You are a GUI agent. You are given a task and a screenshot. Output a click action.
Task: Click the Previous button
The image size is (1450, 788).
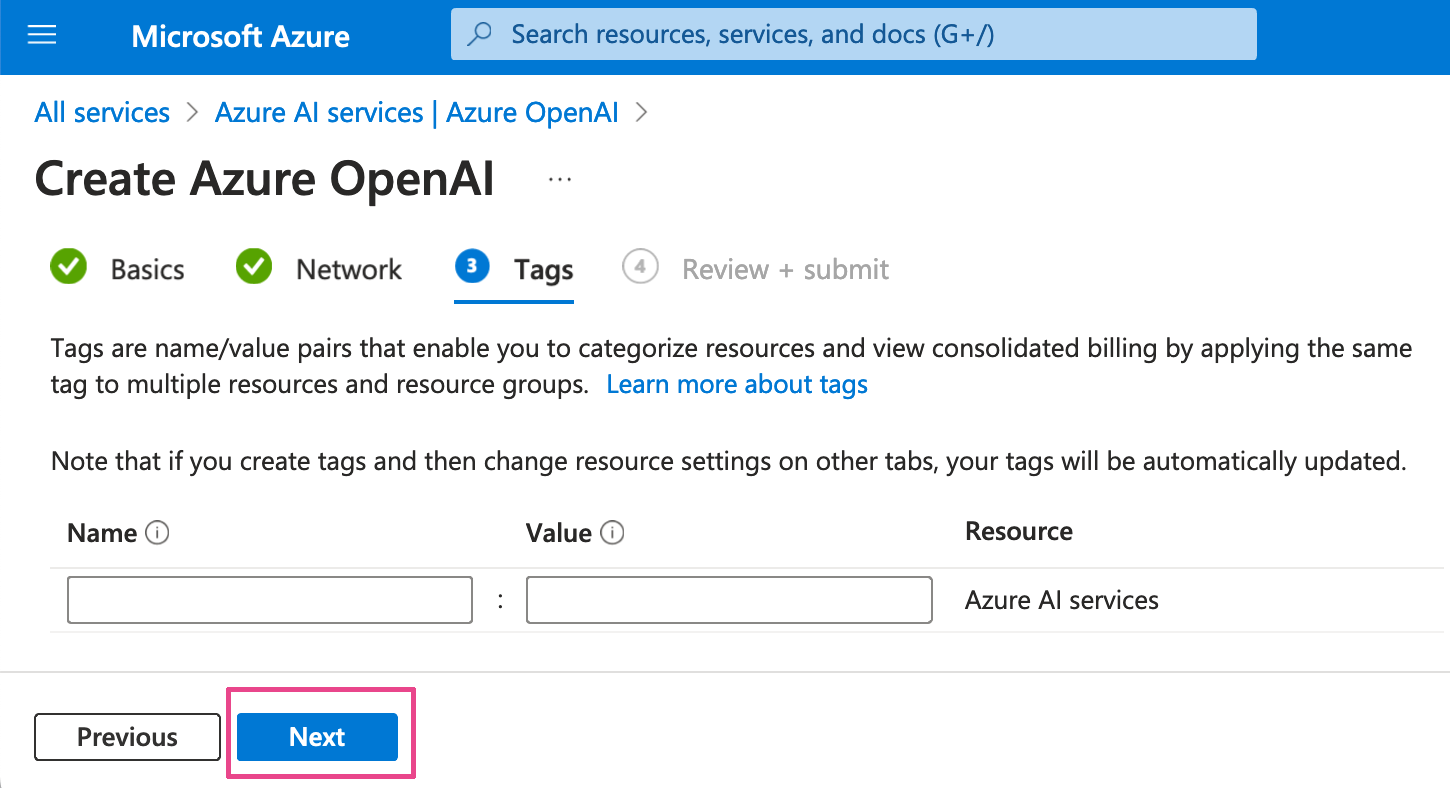[127, 737]
